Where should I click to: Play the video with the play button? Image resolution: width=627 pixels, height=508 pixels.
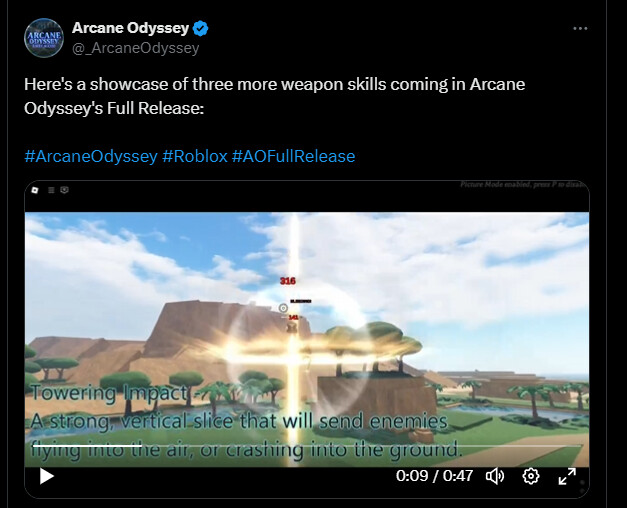point(47,476)
